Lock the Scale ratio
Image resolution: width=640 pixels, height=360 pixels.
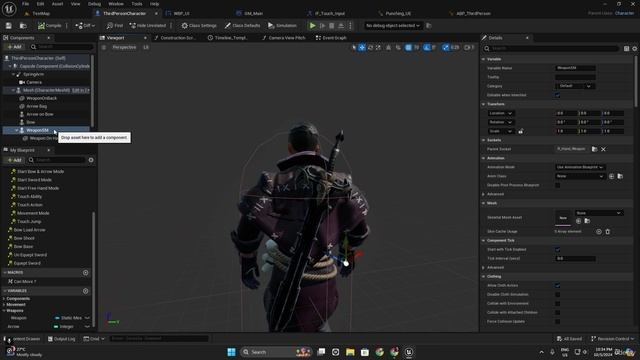(521, 131)
